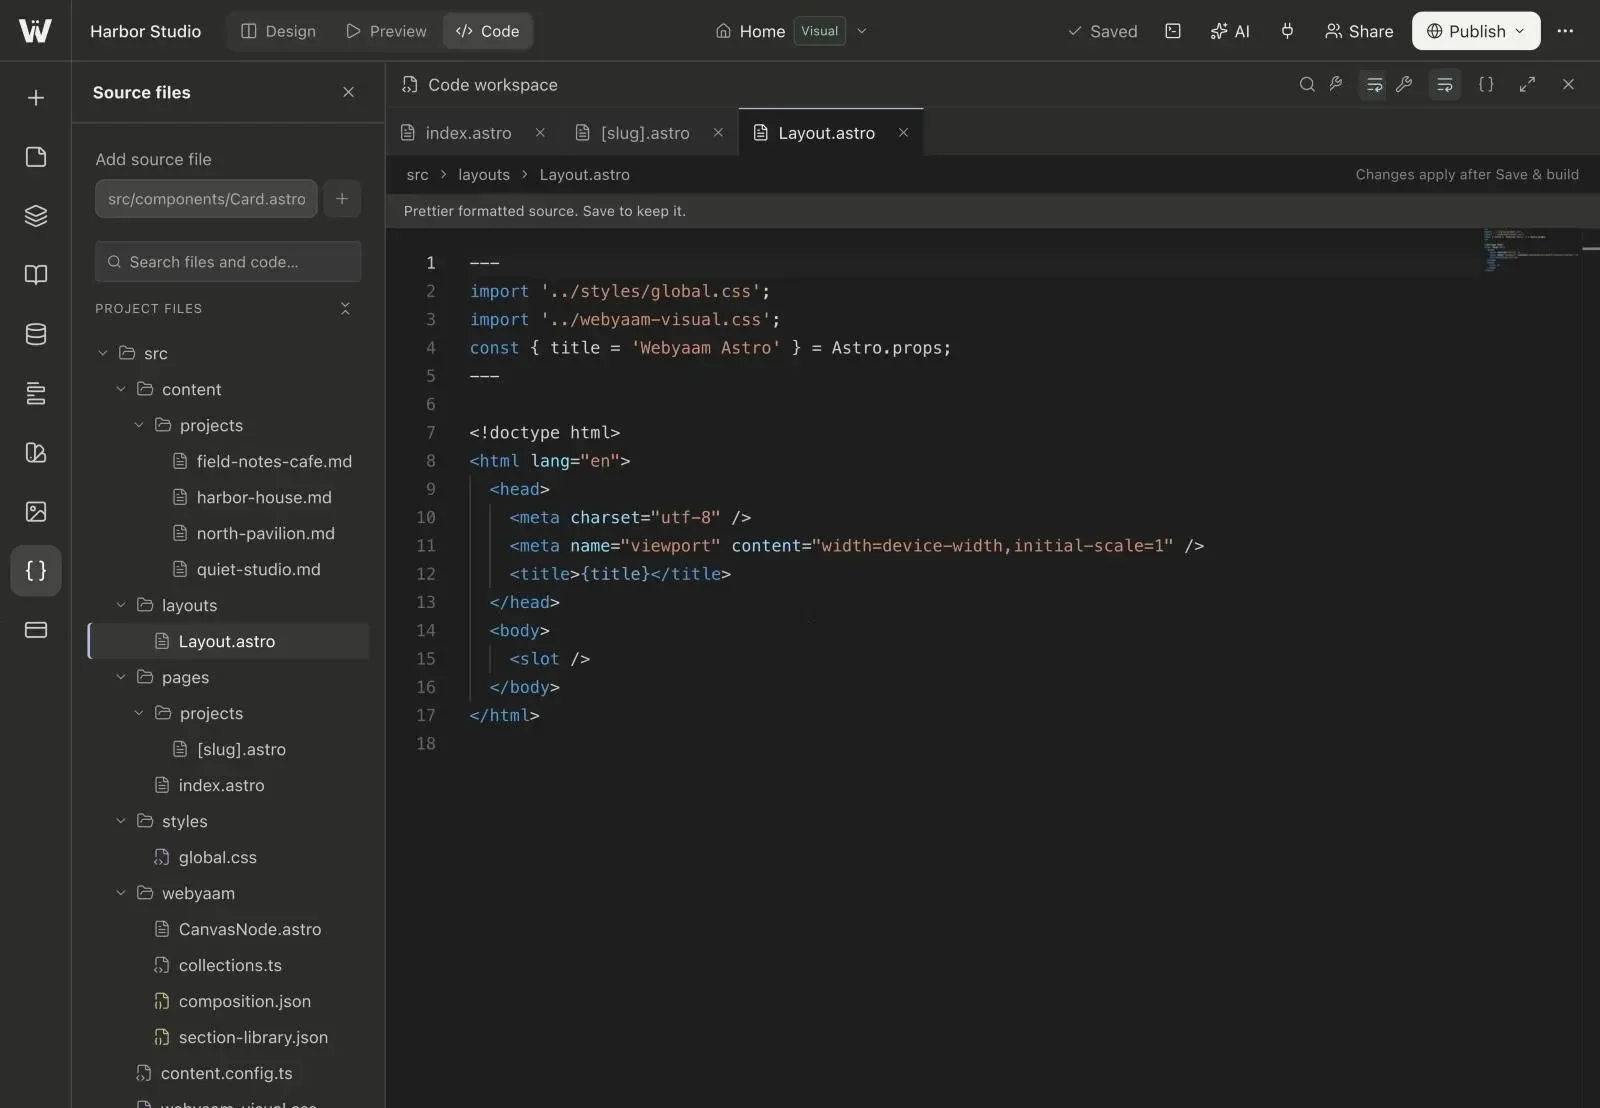Click the Visual badge next to Home
1600x1108 pixels.
point(819,31)
